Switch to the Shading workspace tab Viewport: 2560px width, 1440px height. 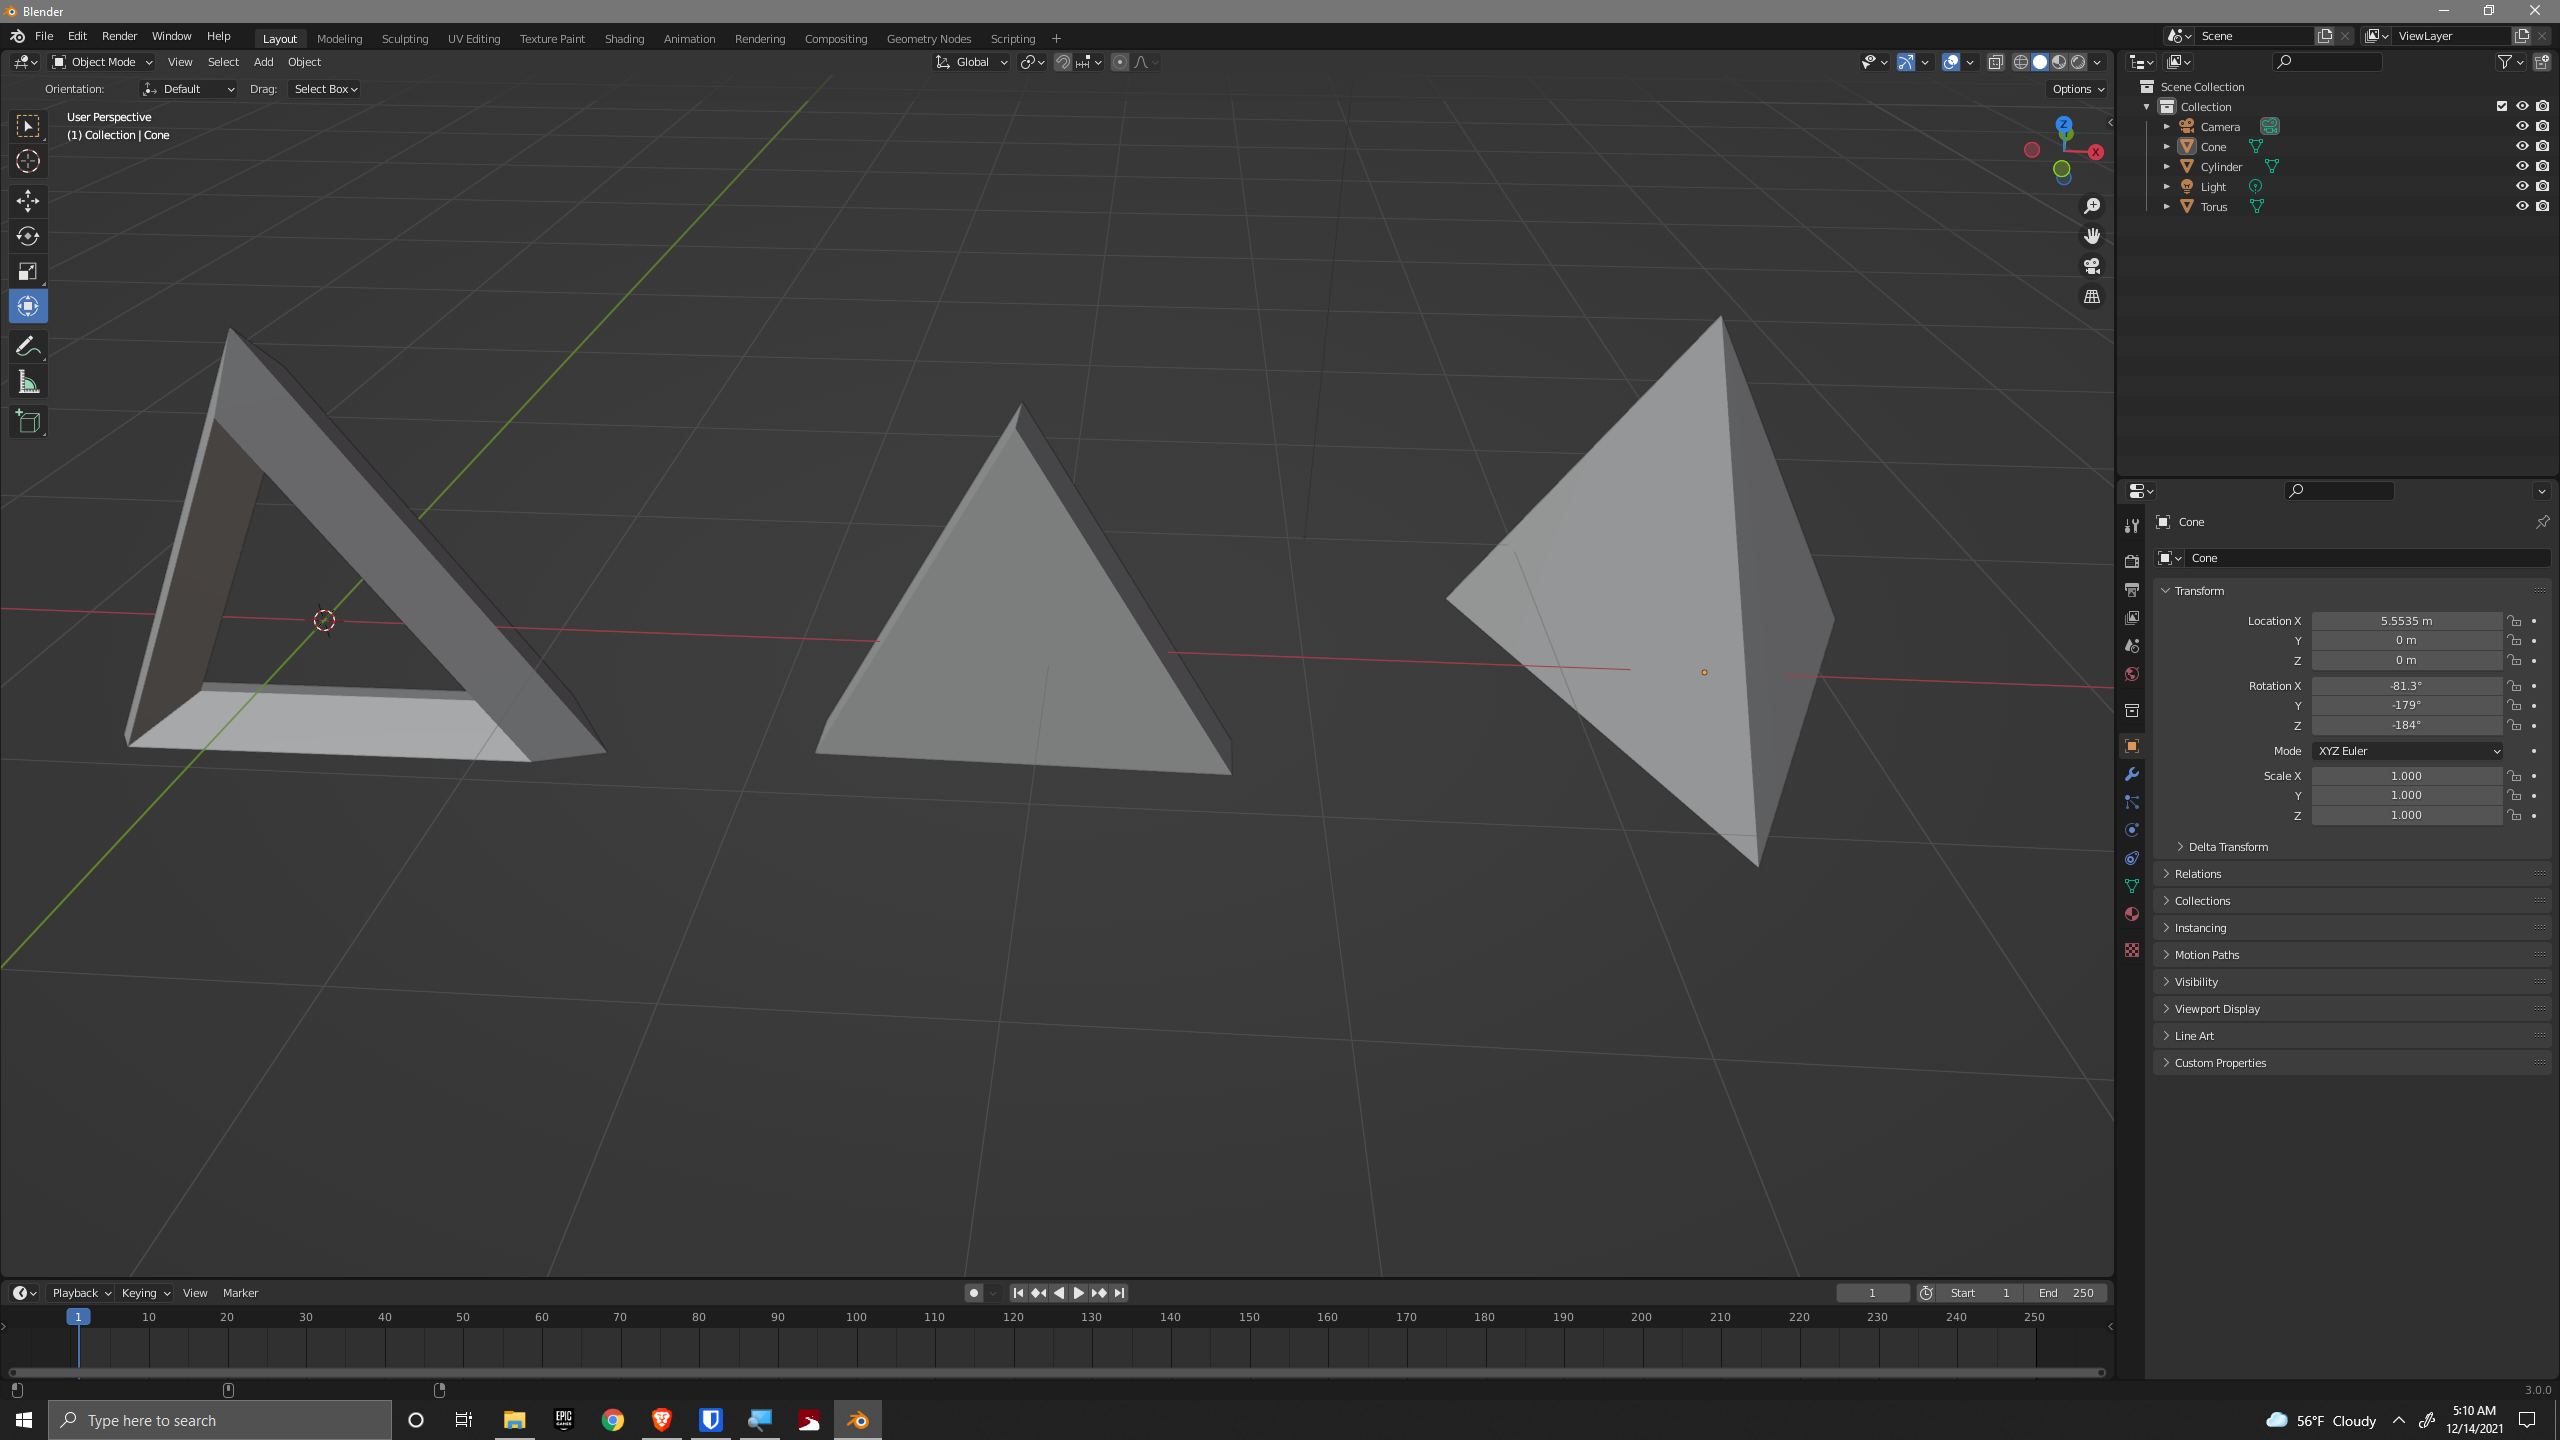(624, 38)
